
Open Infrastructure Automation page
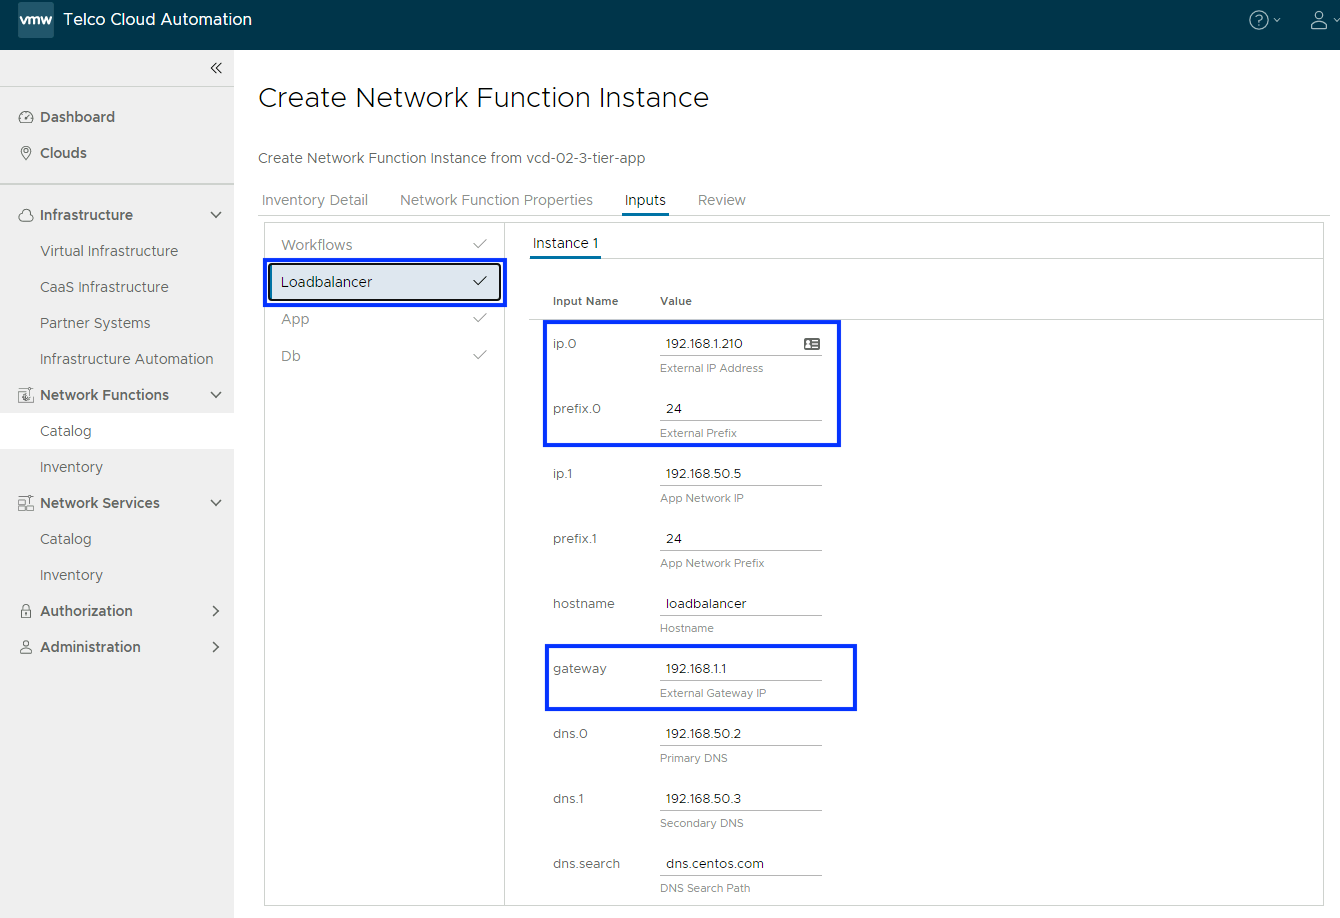coord(126,359)
